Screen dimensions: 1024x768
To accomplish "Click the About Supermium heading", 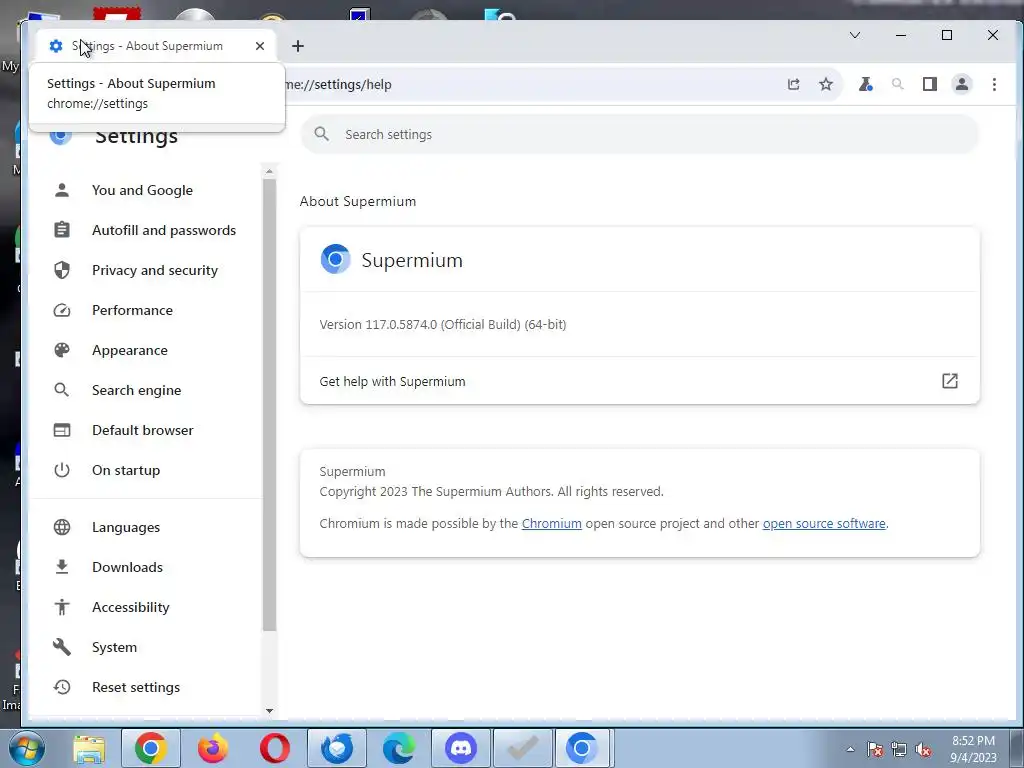I will (x=358, y=201).
